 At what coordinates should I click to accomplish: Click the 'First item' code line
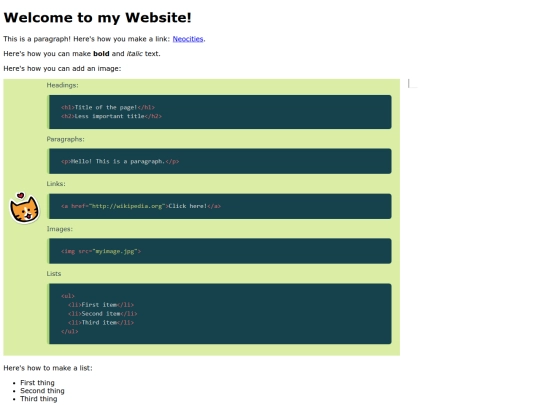coord(101,305)
